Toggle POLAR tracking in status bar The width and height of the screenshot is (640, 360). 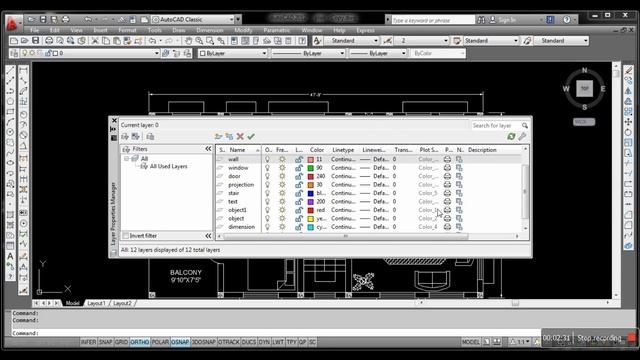[160, 342]
